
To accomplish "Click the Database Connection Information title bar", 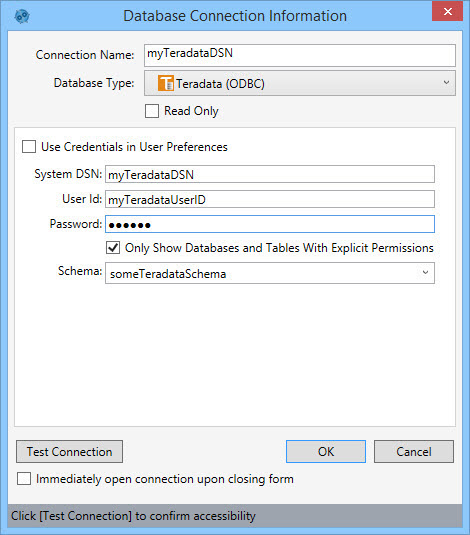I will [235, 16].
